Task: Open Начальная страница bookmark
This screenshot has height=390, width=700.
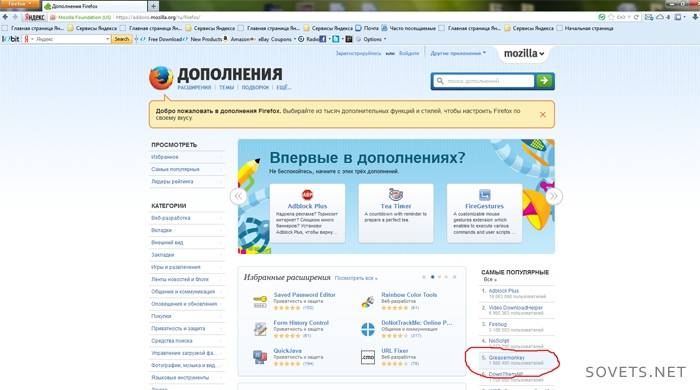Action: [x=585, y=28]
